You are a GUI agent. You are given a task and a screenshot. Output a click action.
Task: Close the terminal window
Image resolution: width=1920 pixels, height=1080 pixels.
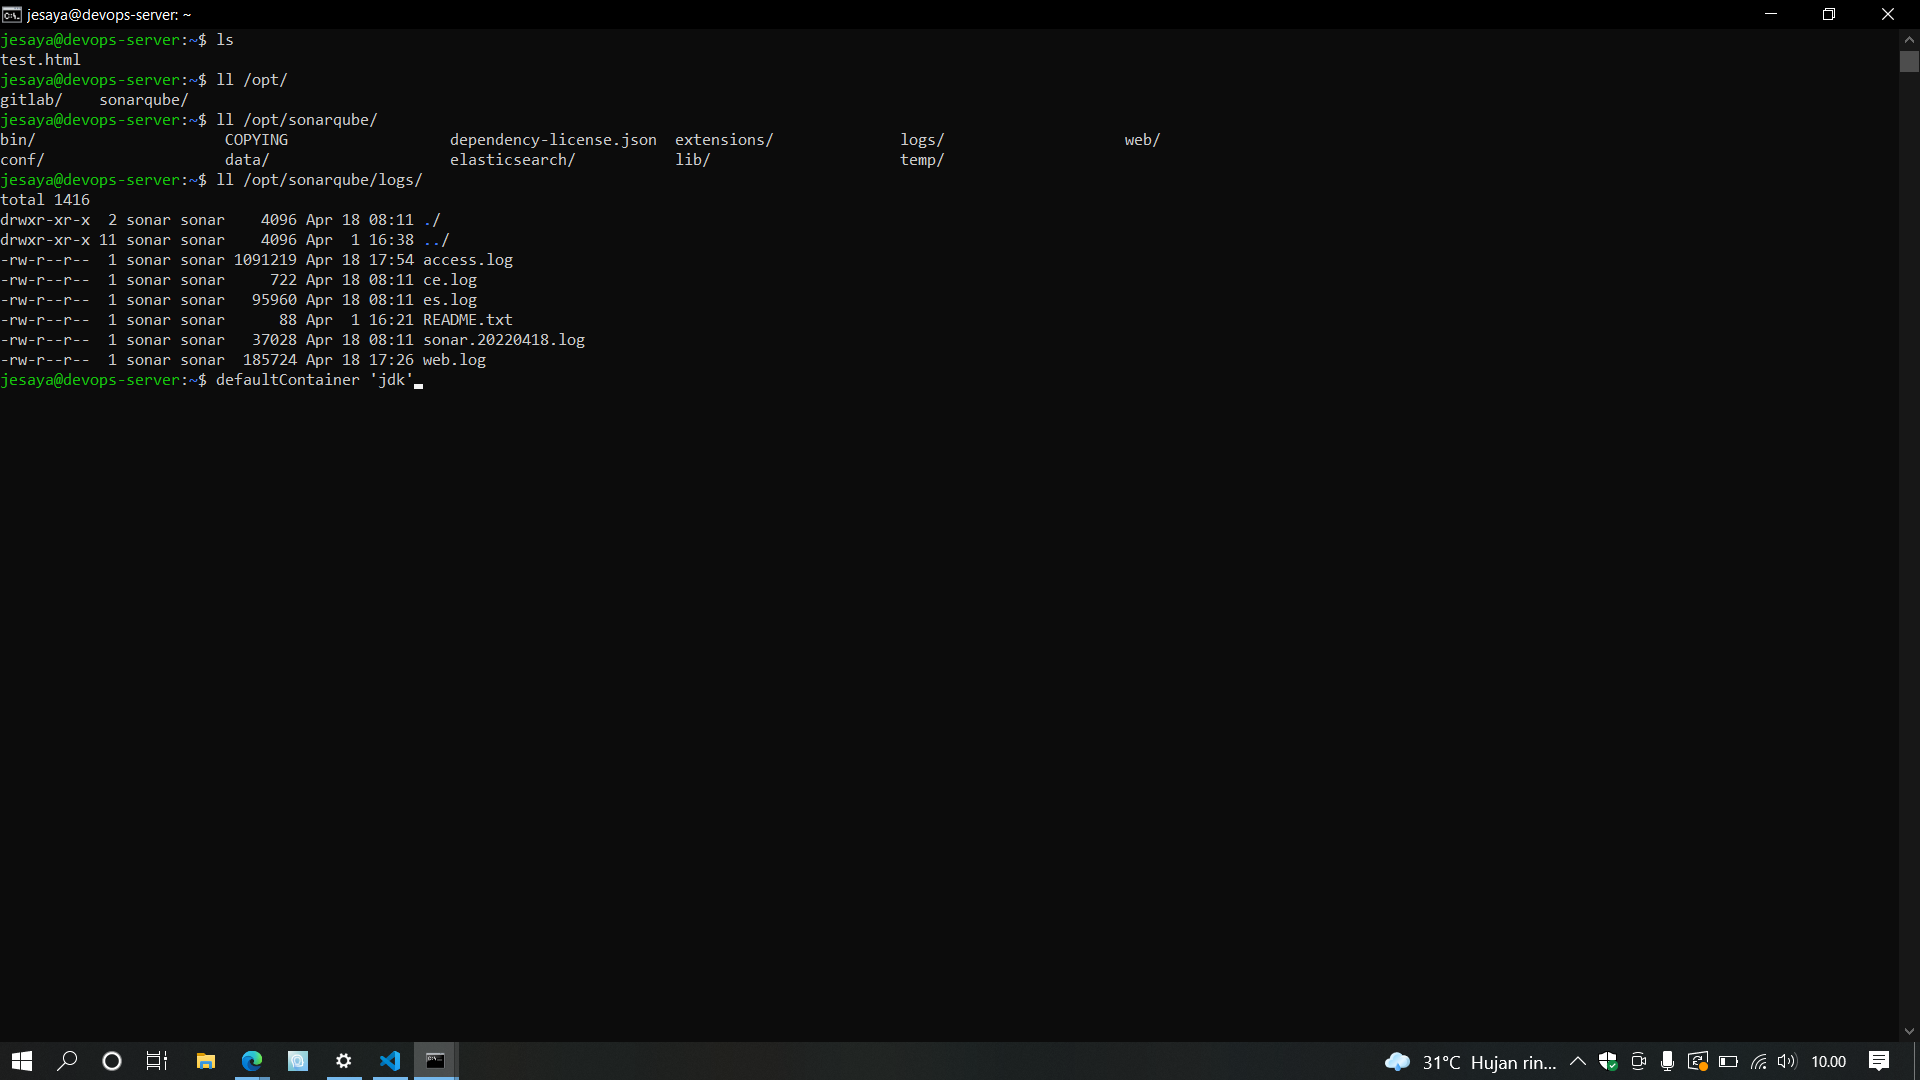tap(1888, 14)
